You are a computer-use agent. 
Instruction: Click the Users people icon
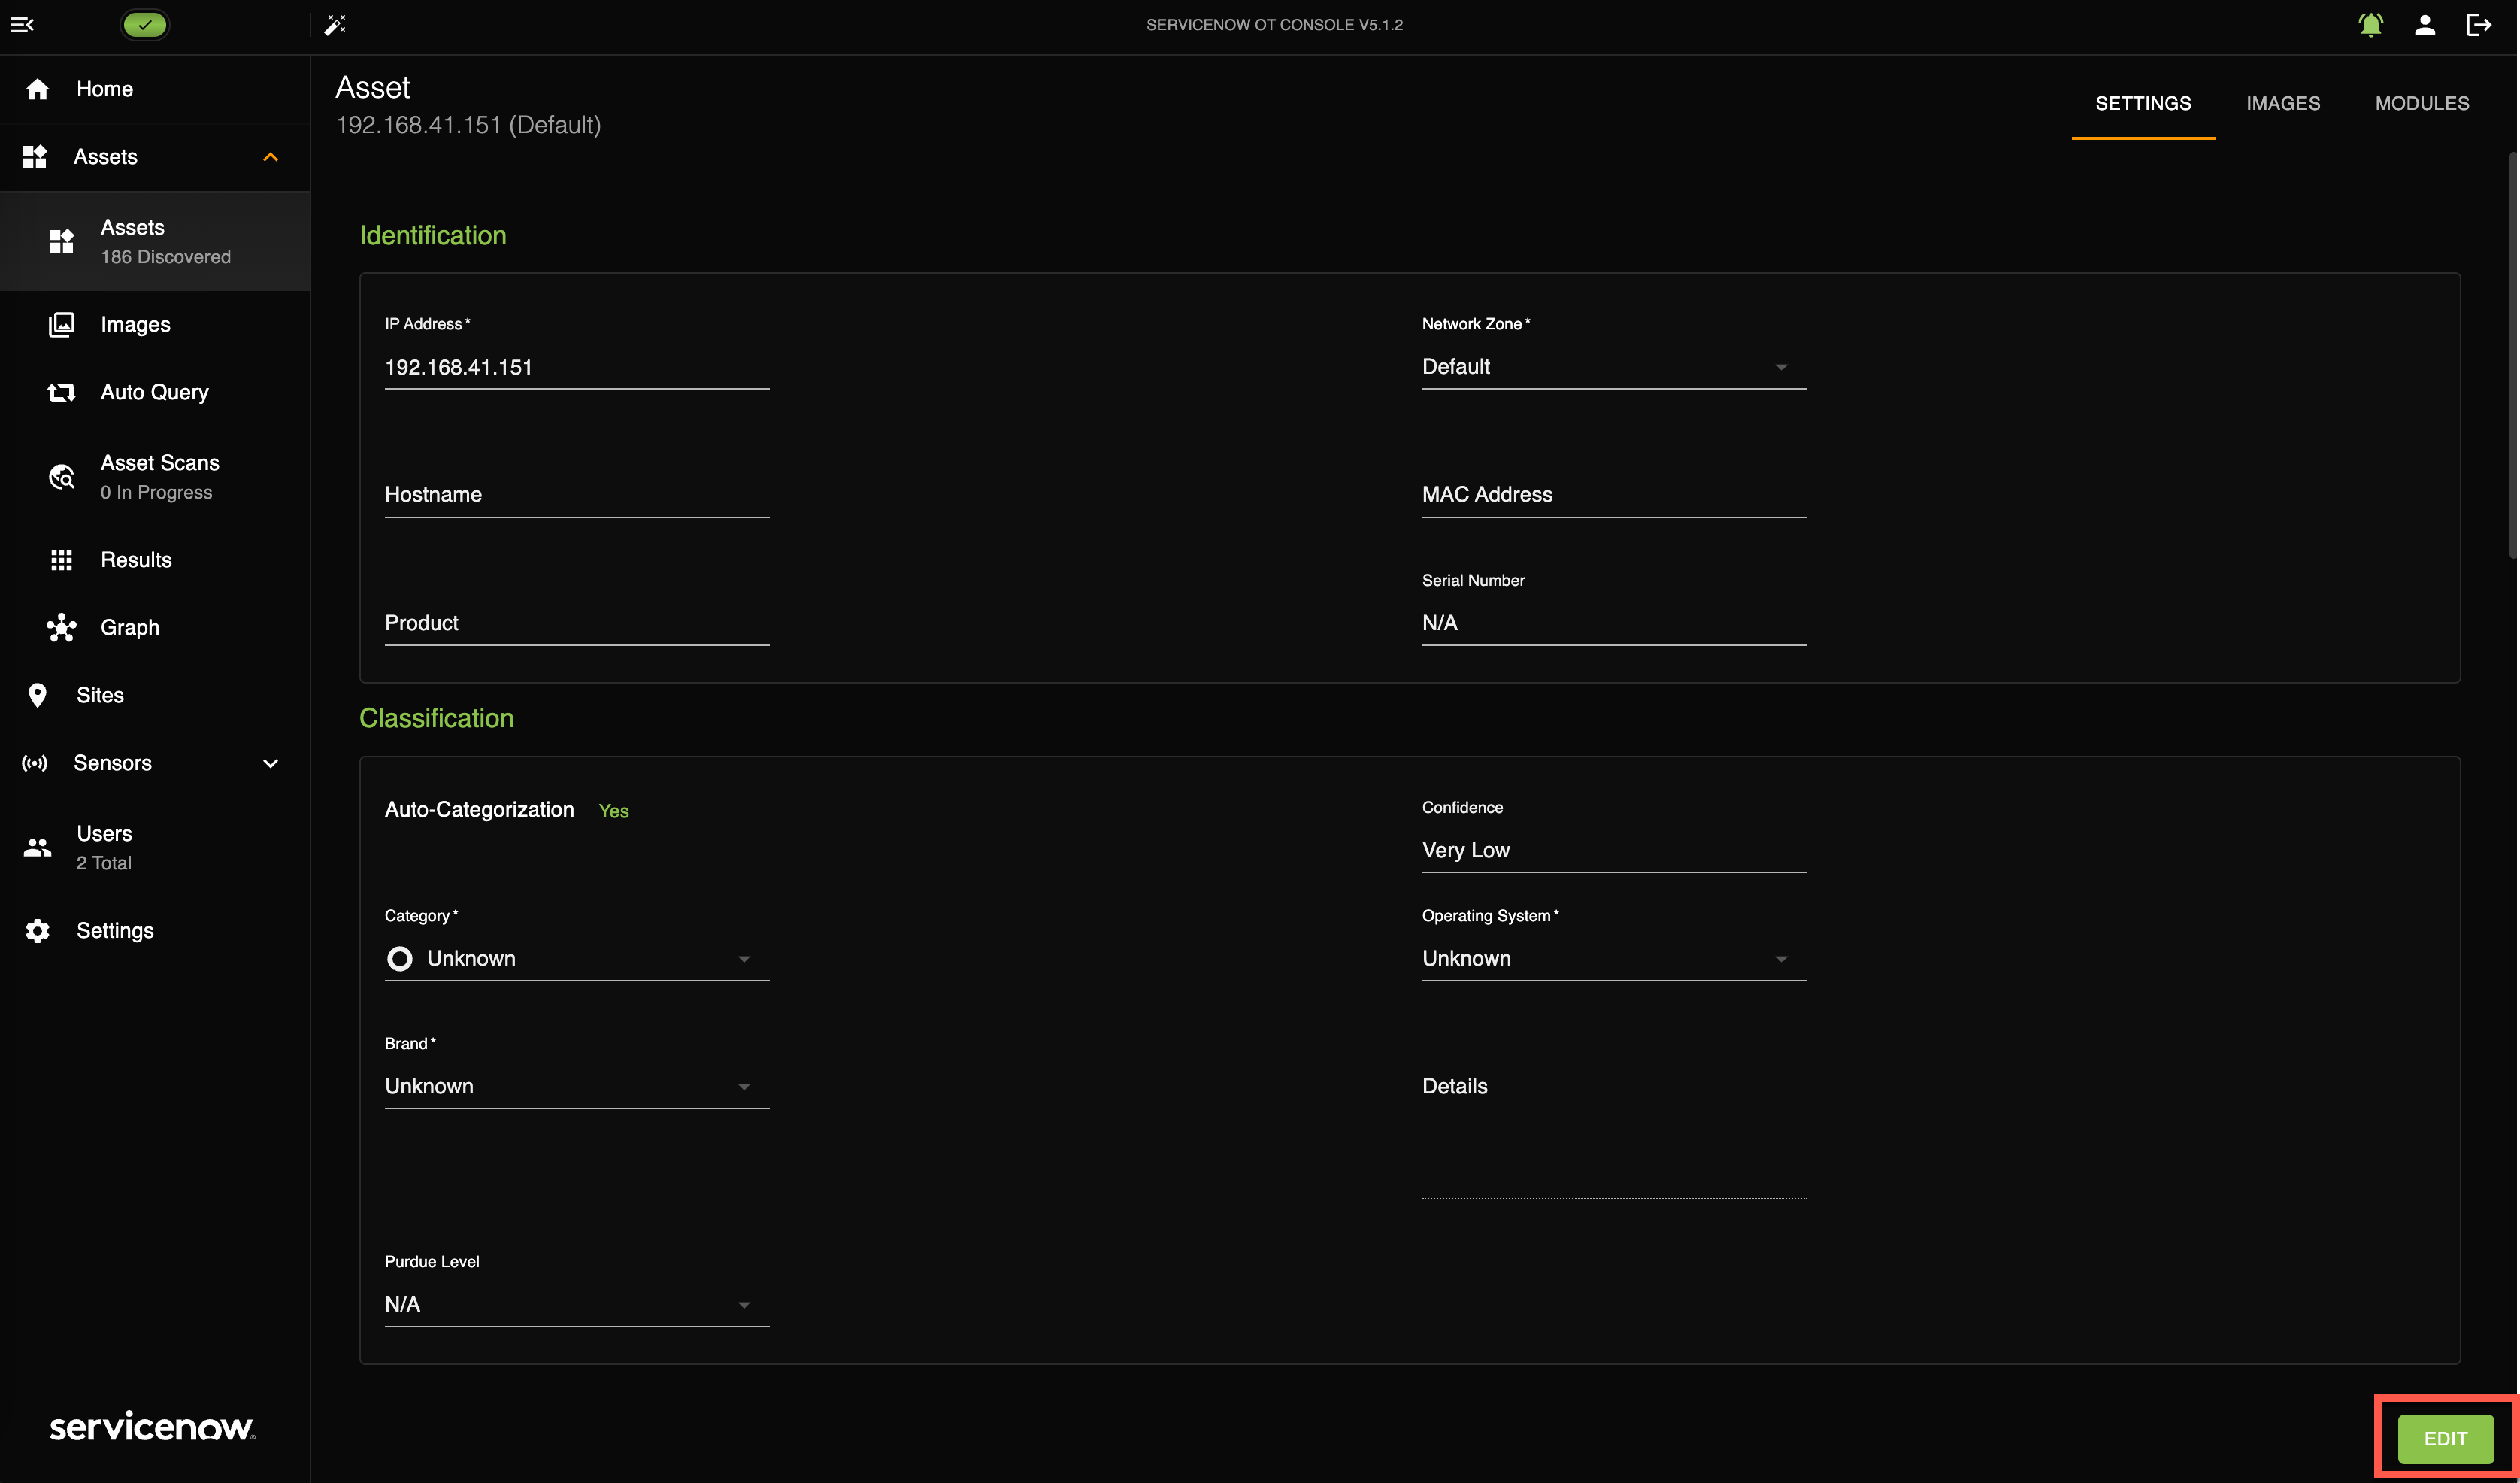[x=38, y=848]
